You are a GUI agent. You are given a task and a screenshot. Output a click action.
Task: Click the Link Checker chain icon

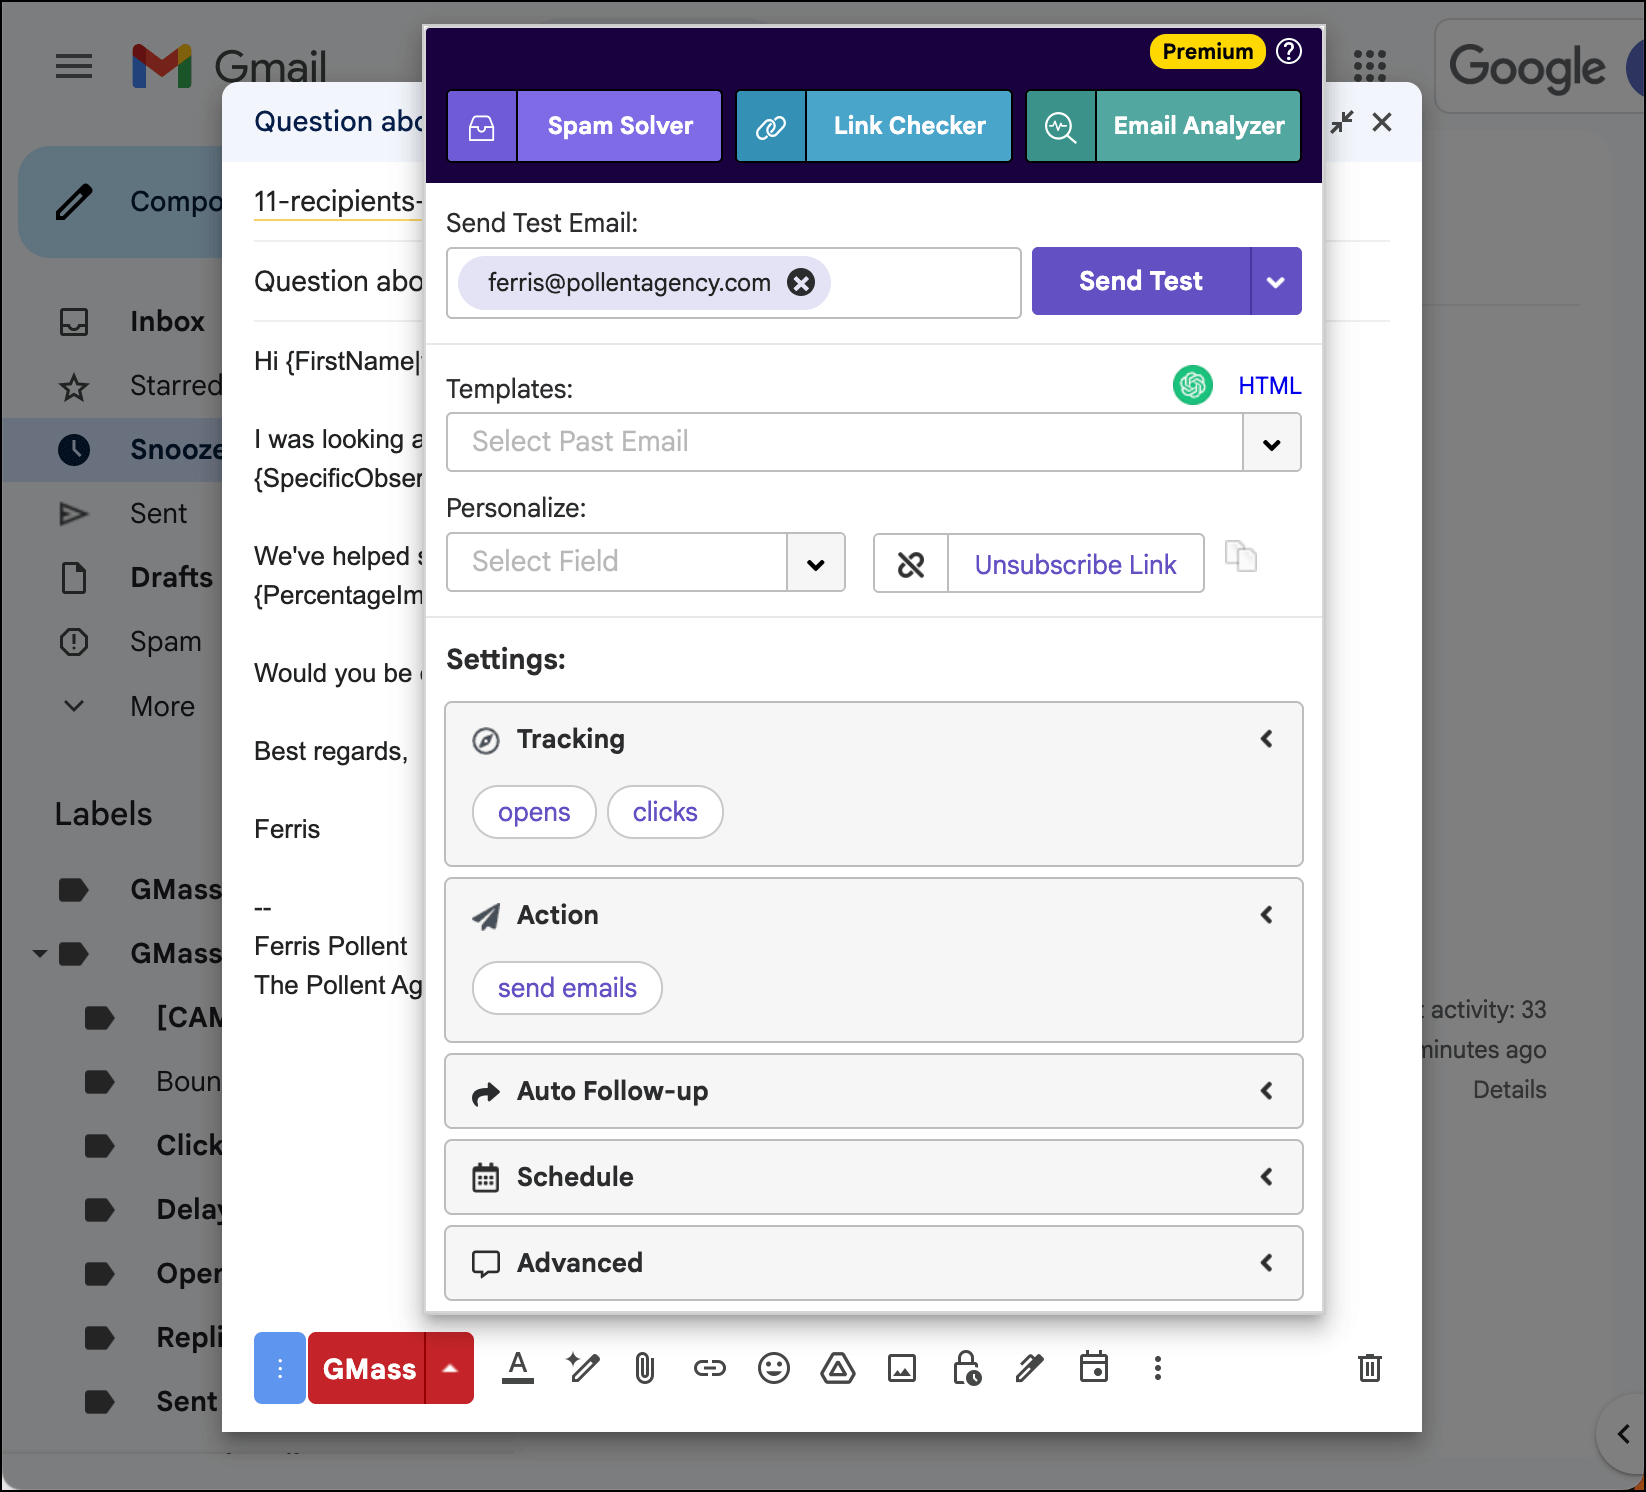click(x=771, y=126)
